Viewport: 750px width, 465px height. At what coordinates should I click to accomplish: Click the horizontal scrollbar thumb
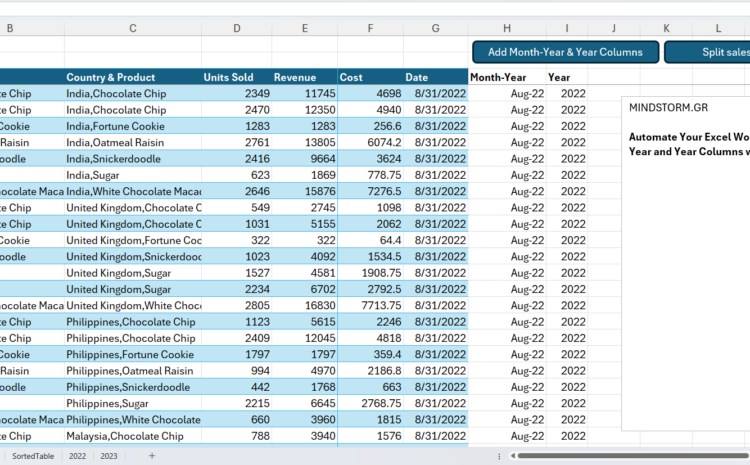633,456
